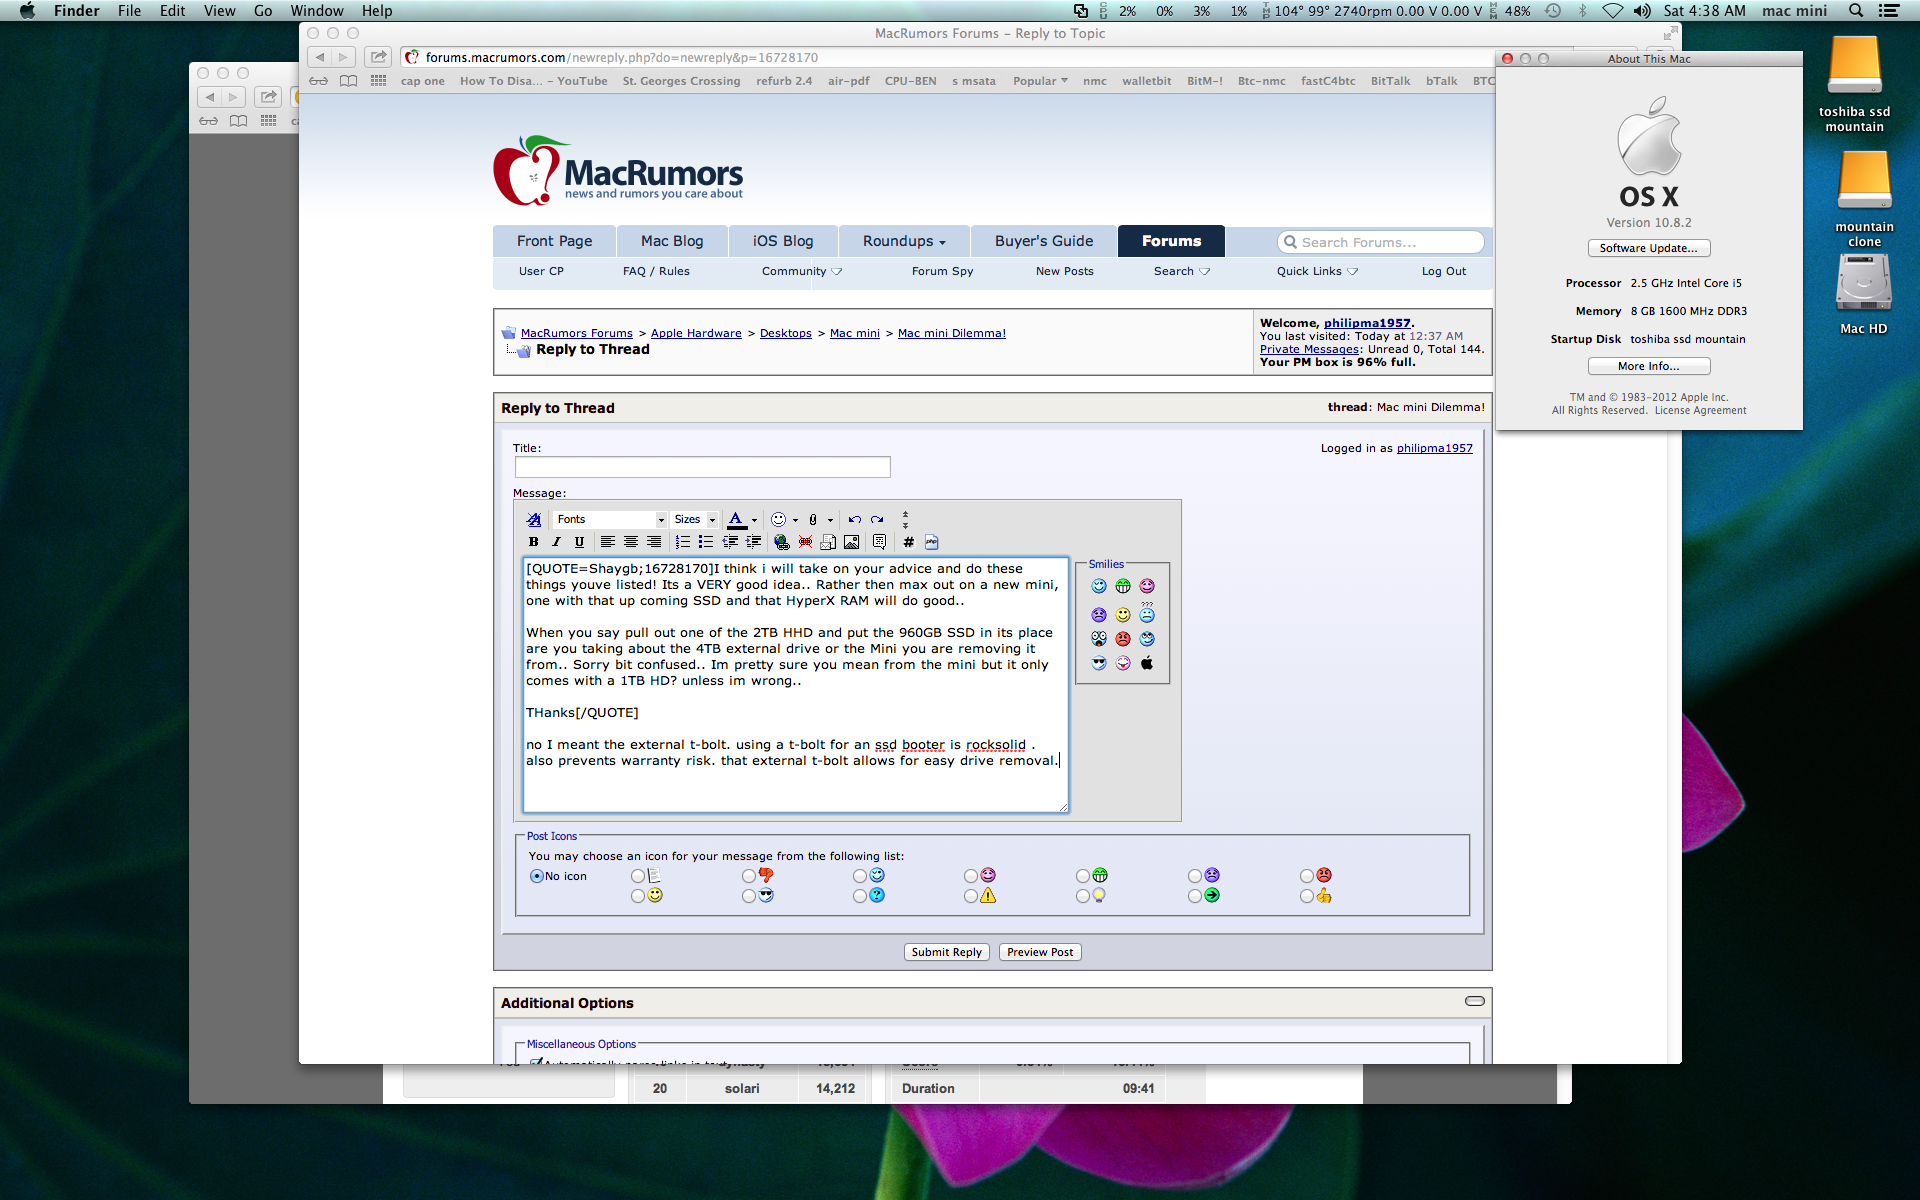Toggle bold formatting in editor
This screenshot has width=1920, height=1200.
[x=533, y=542]
